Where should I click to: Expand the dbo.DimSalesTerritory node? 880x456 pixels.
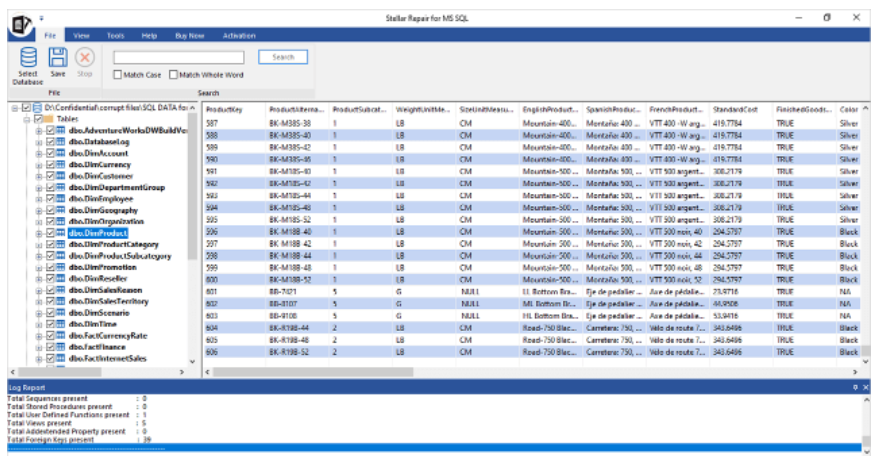[39, 301]
